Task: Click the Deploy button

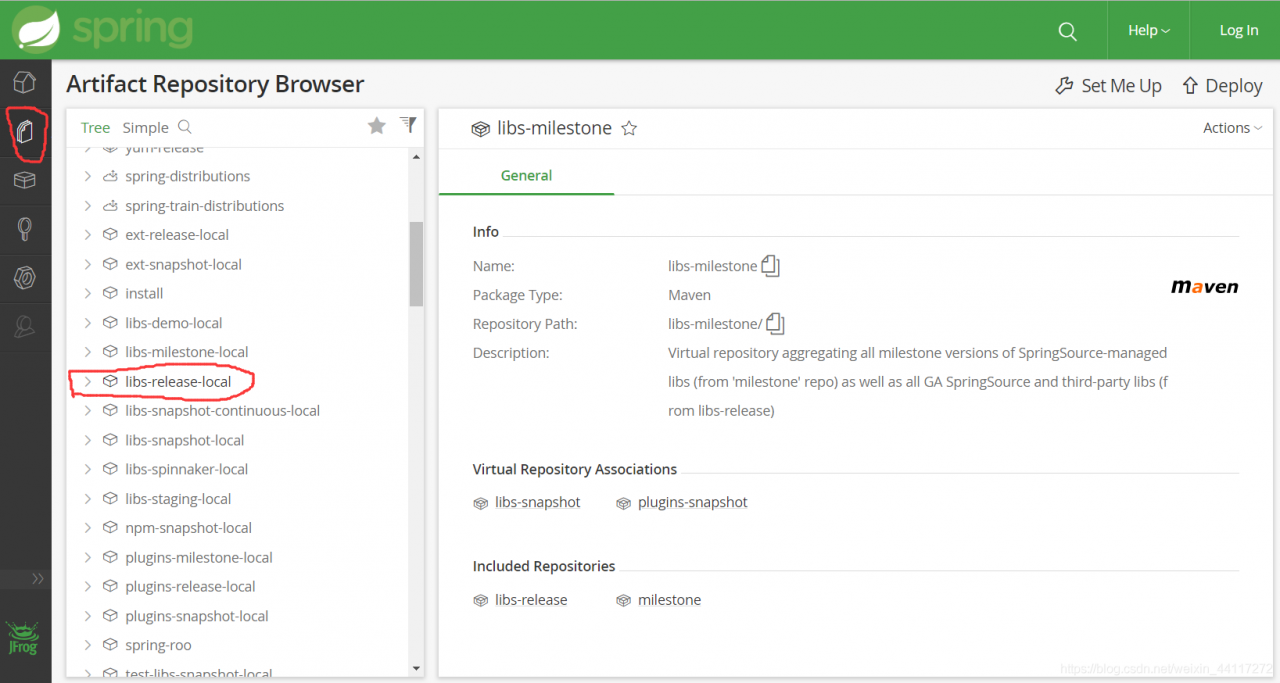Action: click(1222, 86)
